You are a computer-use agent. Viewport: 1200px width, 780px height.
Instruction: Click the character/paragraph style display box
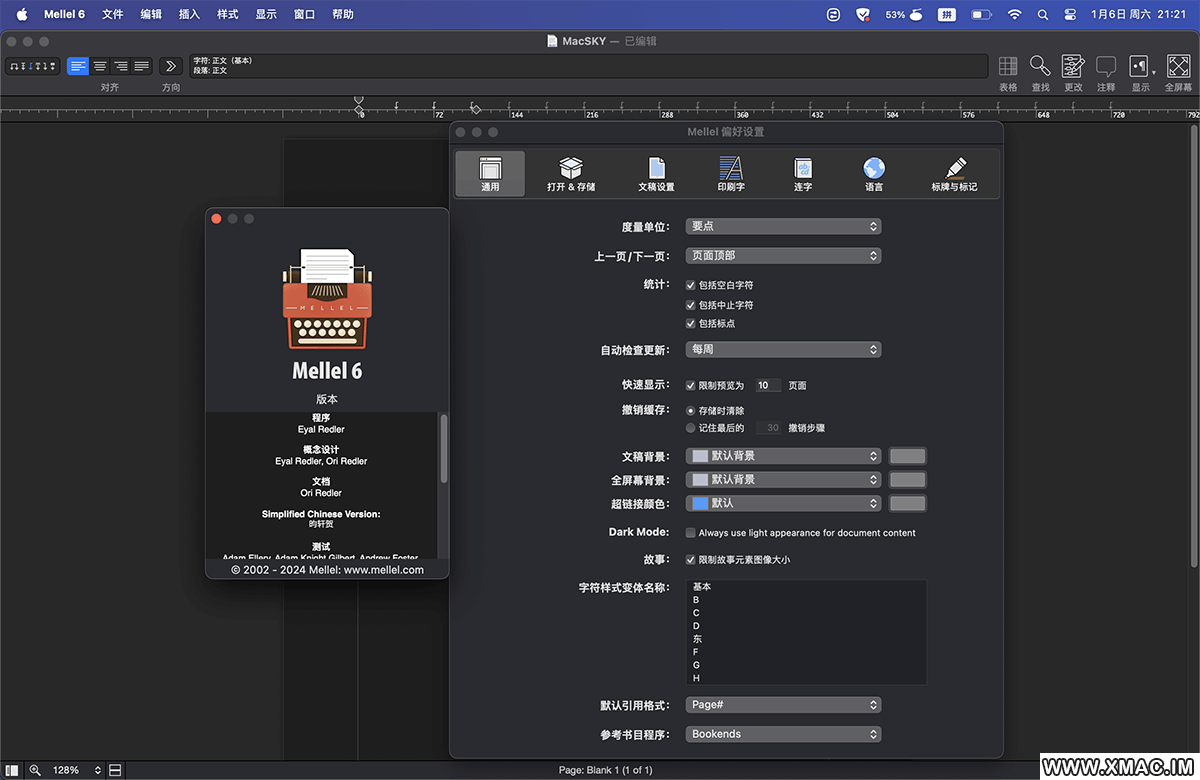[x=589, y=66]
